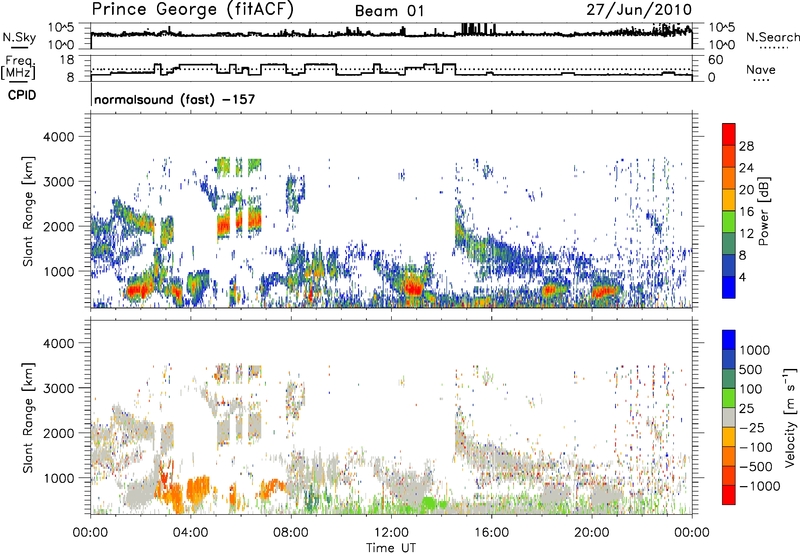This screenshot has height=554, width=800.
Task: Click the '4000' tick on the power panel
Action: (58, 137)
